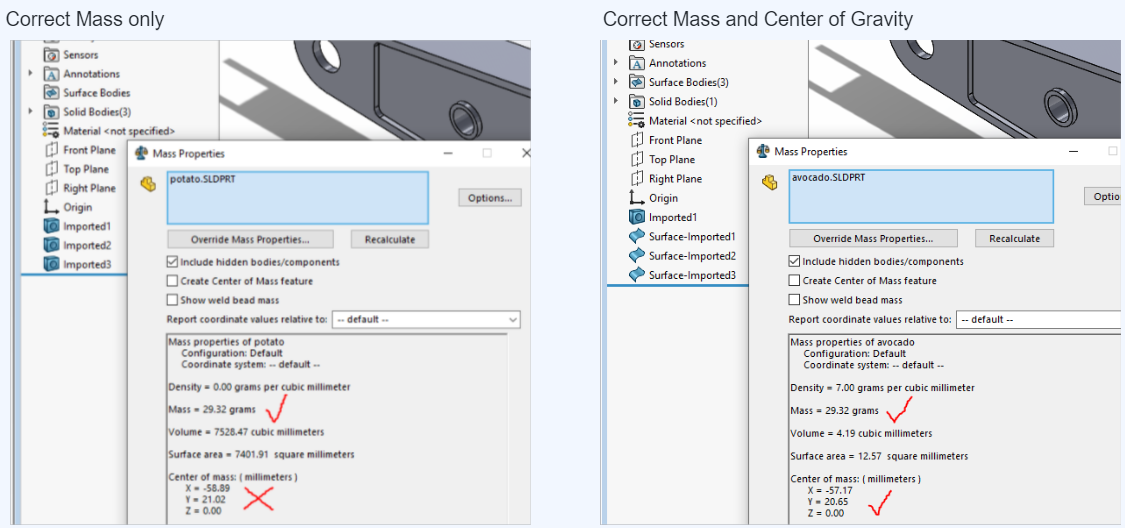Click avocado.SLDPRT selection box
Viewport: 1125px width, 528px height.
click(921, 197)
